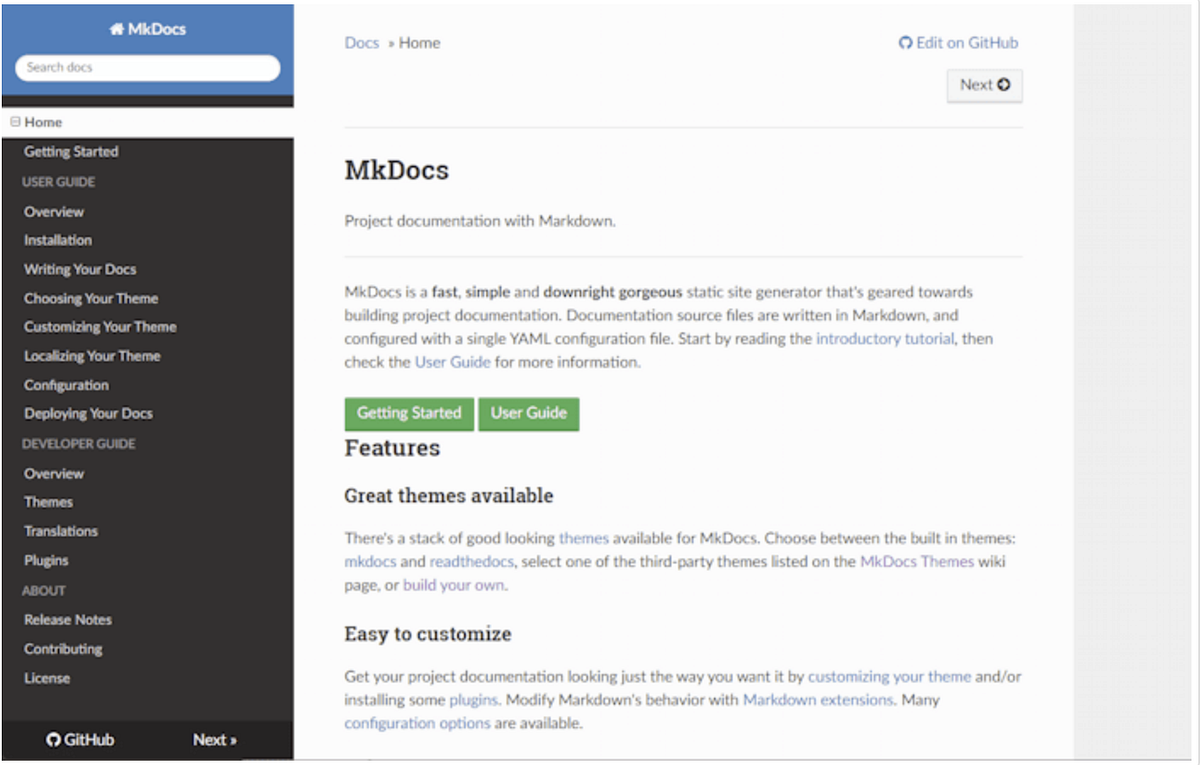1200x765 pixels.
Task: Collapse the Home section in the sidebar
Action: (14, 121)
